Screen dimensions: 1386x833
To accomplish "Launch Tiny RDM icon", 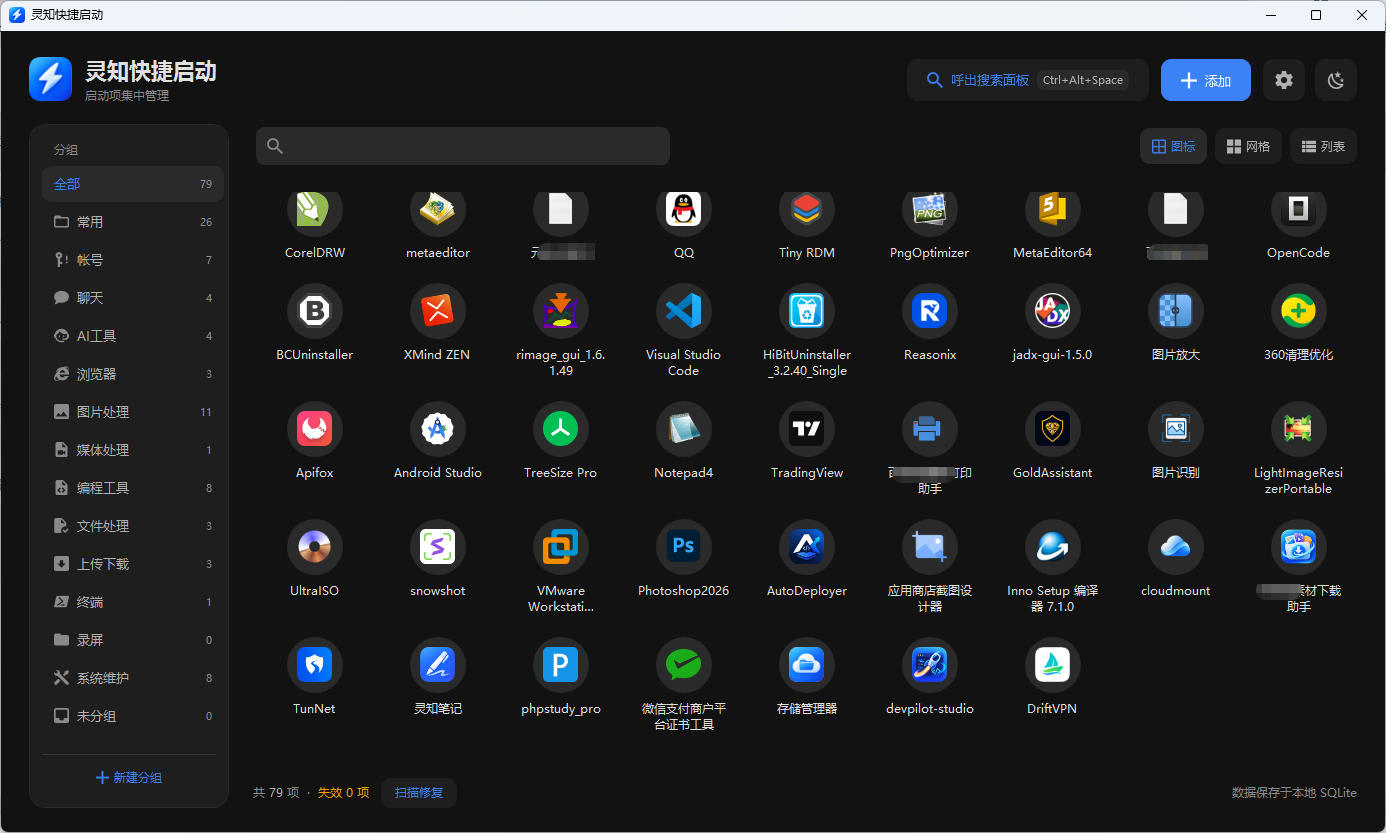I will point(807,209).
